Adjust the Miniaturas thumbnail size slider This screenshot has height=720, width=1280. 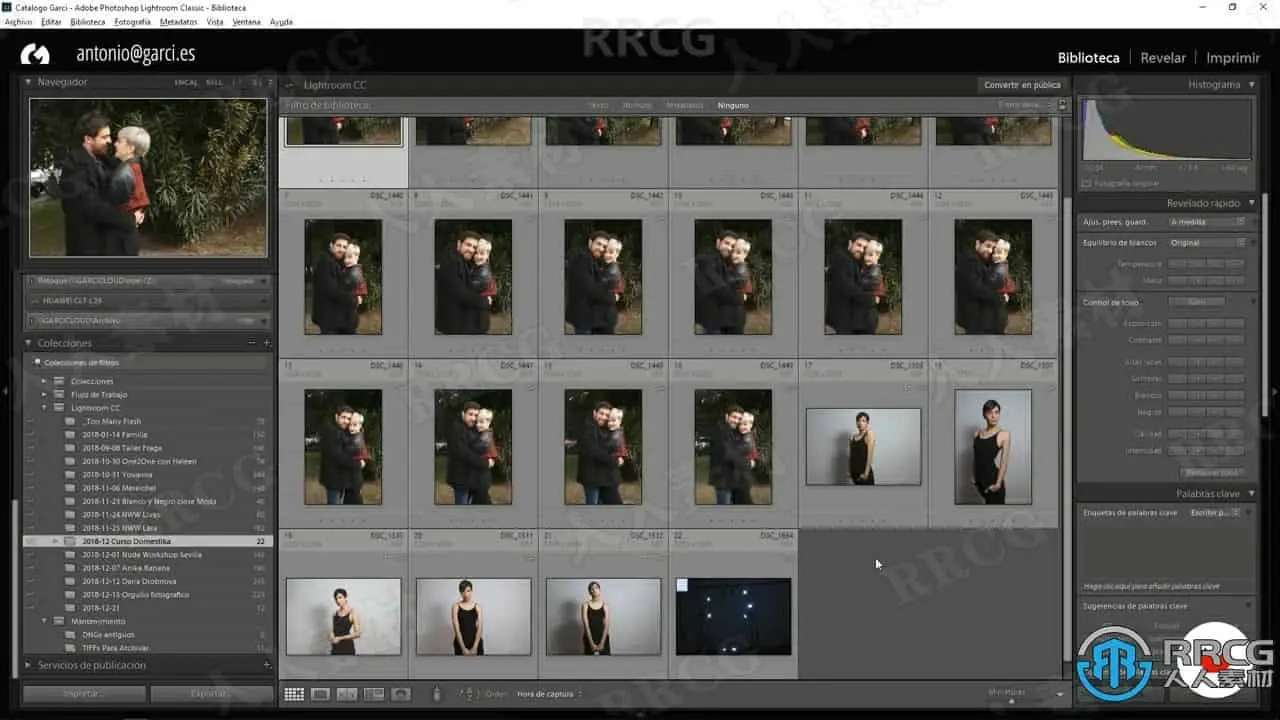1012,699
